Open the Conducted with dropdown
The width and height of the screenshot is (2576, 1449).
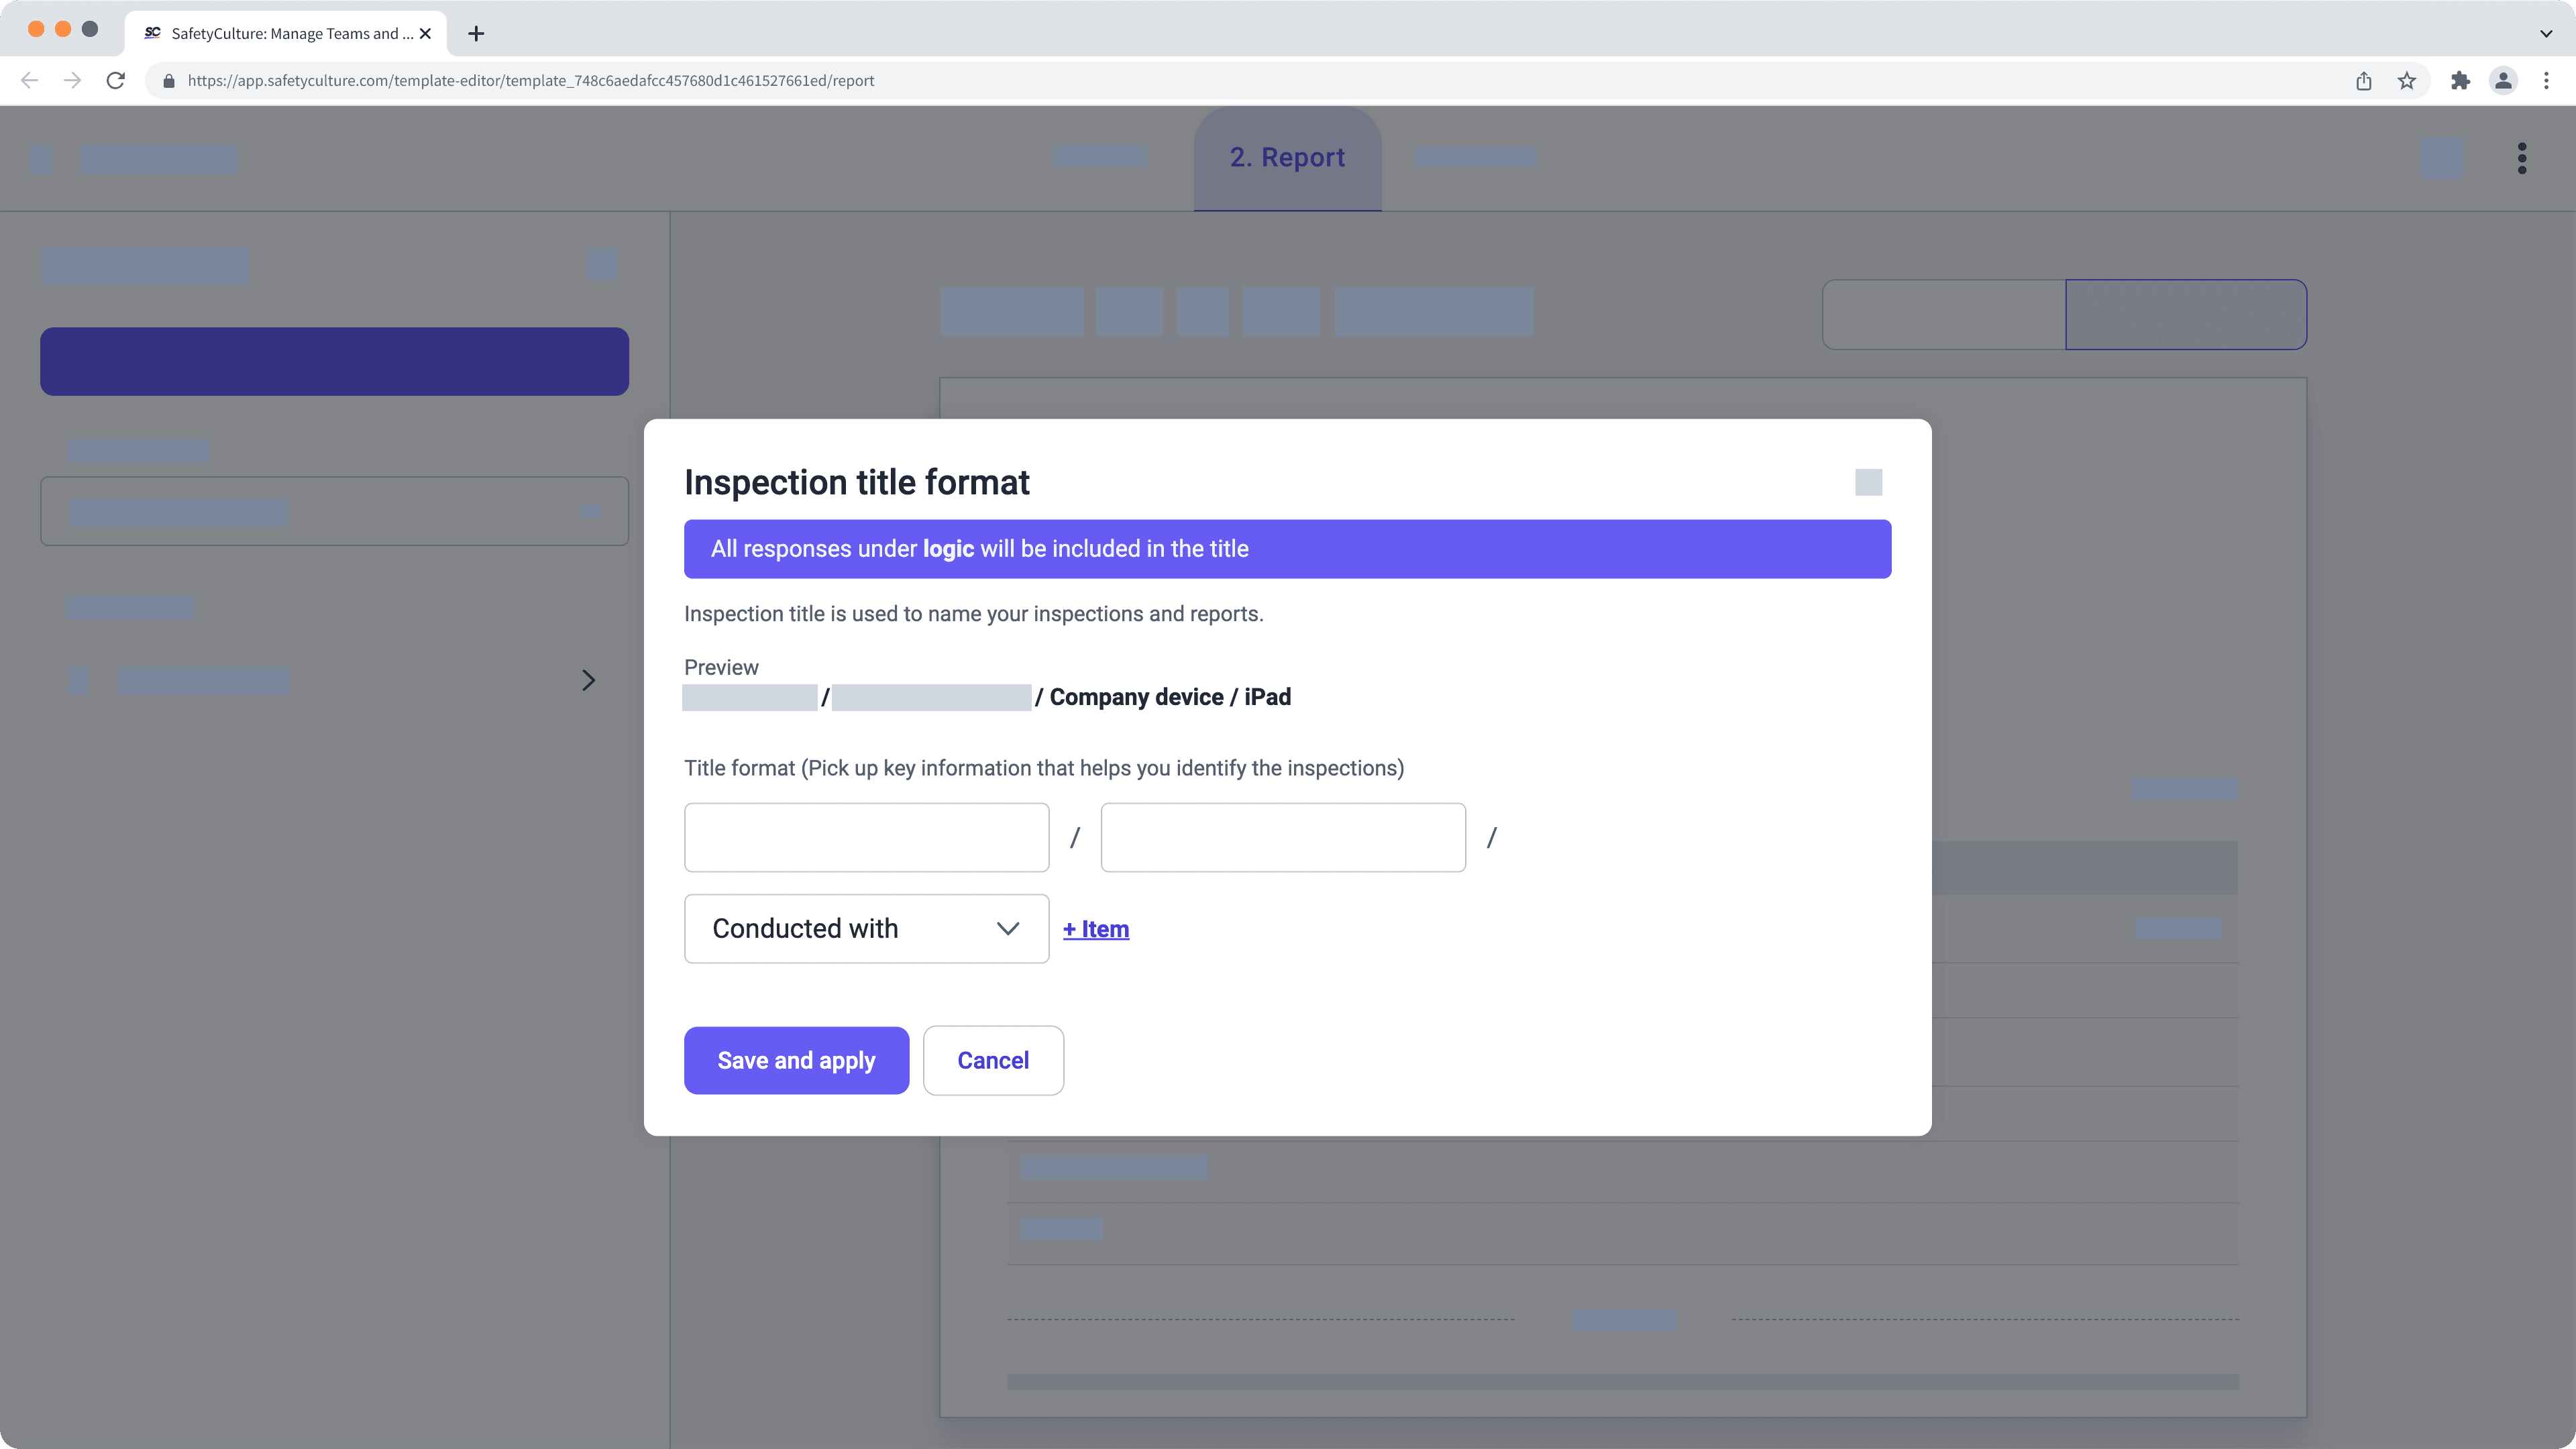(866, 929)
